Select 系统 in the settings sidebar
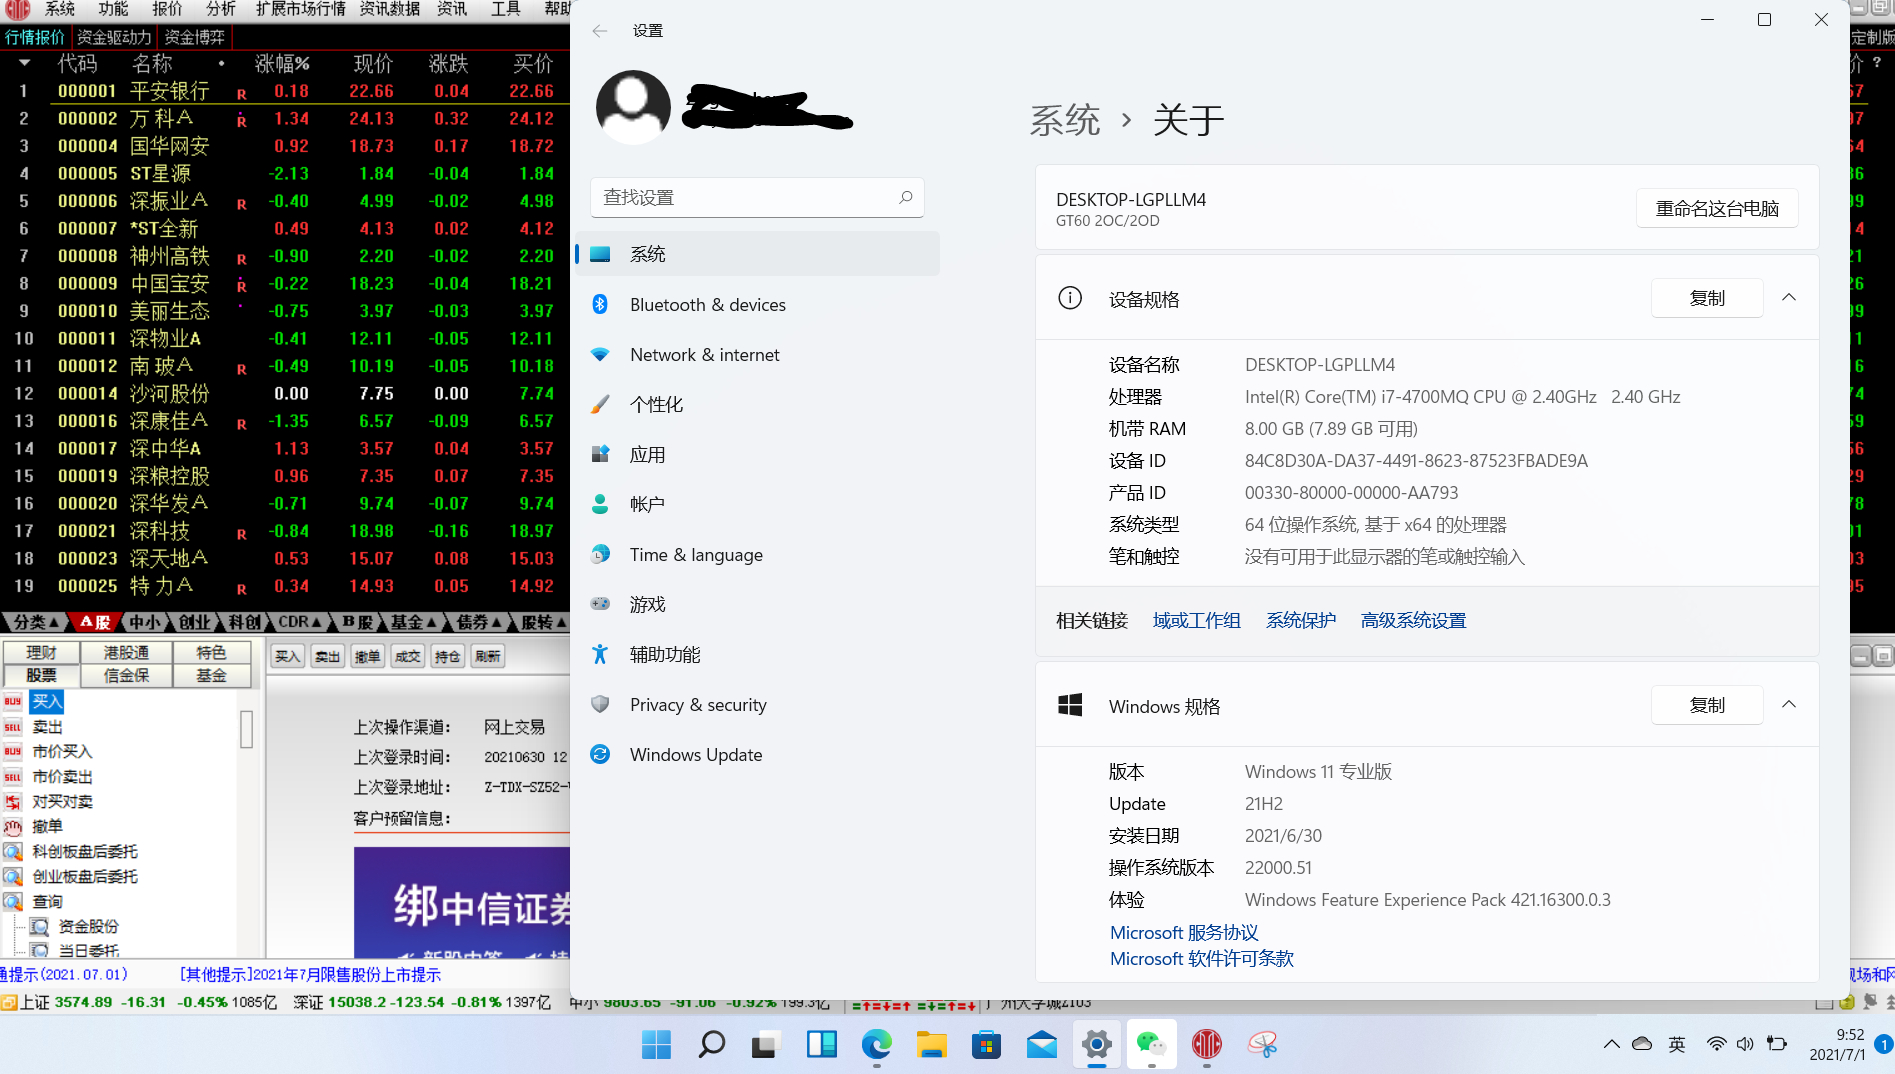The image size is (1895, 1074). click(x=757, y=254)
